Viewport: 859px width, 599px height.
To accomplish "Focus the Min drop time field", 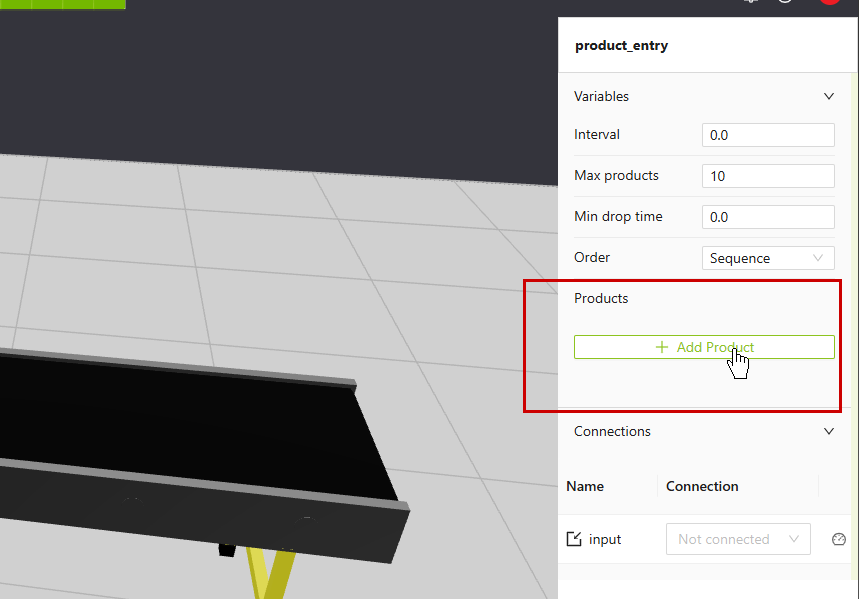I will click(x=768, y=217).
